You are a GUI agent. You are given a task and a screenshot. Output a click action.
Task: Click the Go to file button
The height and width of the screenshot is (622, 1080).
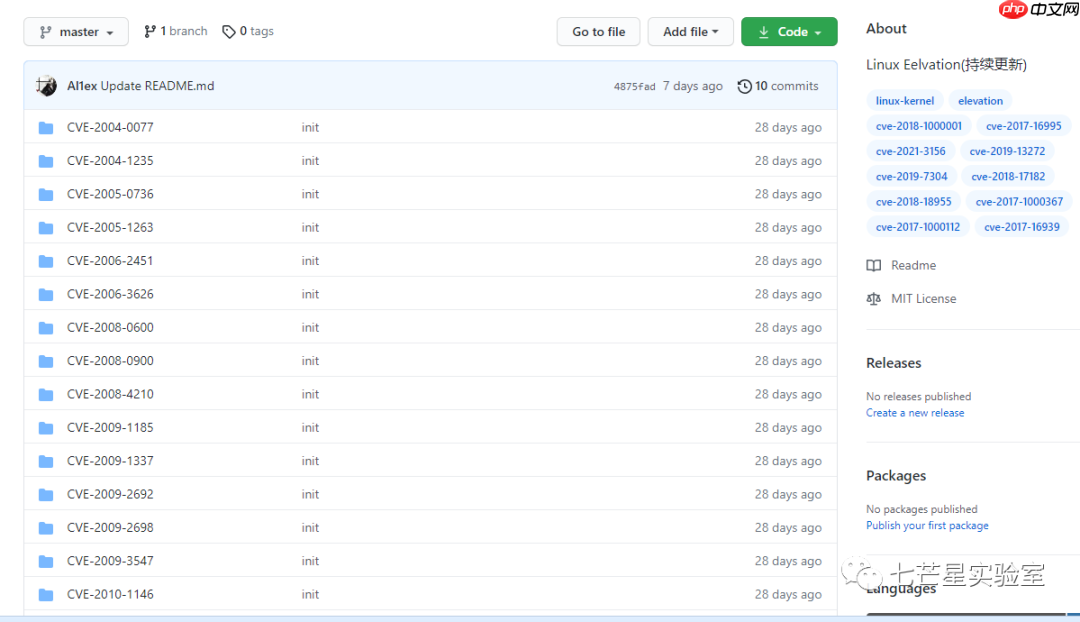[x=598, y=32]
